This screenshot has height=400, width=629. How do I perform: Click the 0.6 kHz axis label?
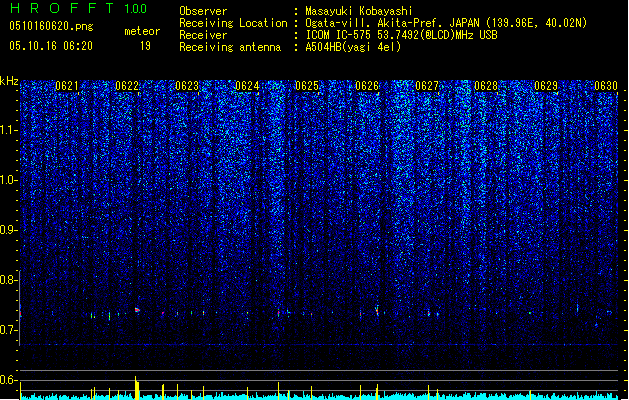coord(8,380)
